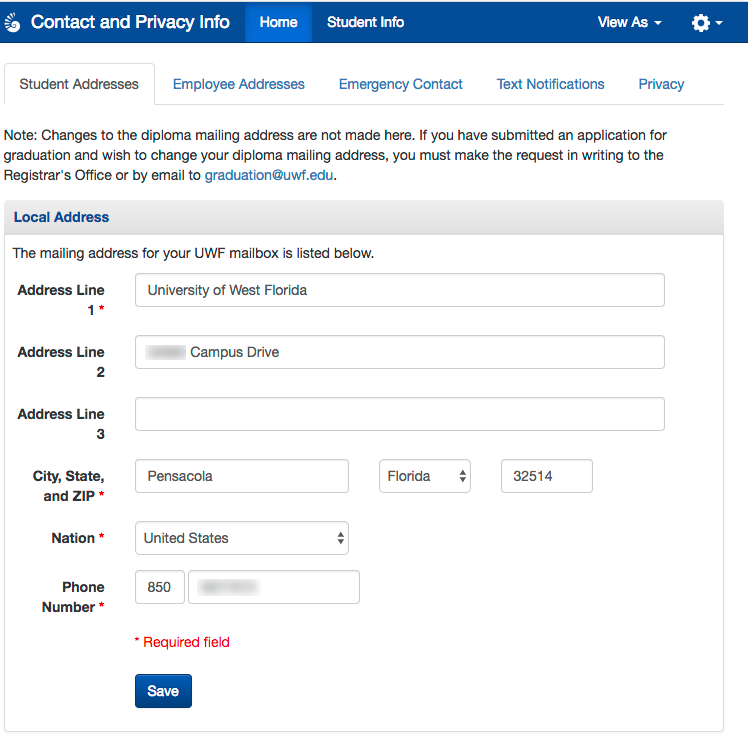
Task: Open the View As dropdown
Action: point(630,22)
